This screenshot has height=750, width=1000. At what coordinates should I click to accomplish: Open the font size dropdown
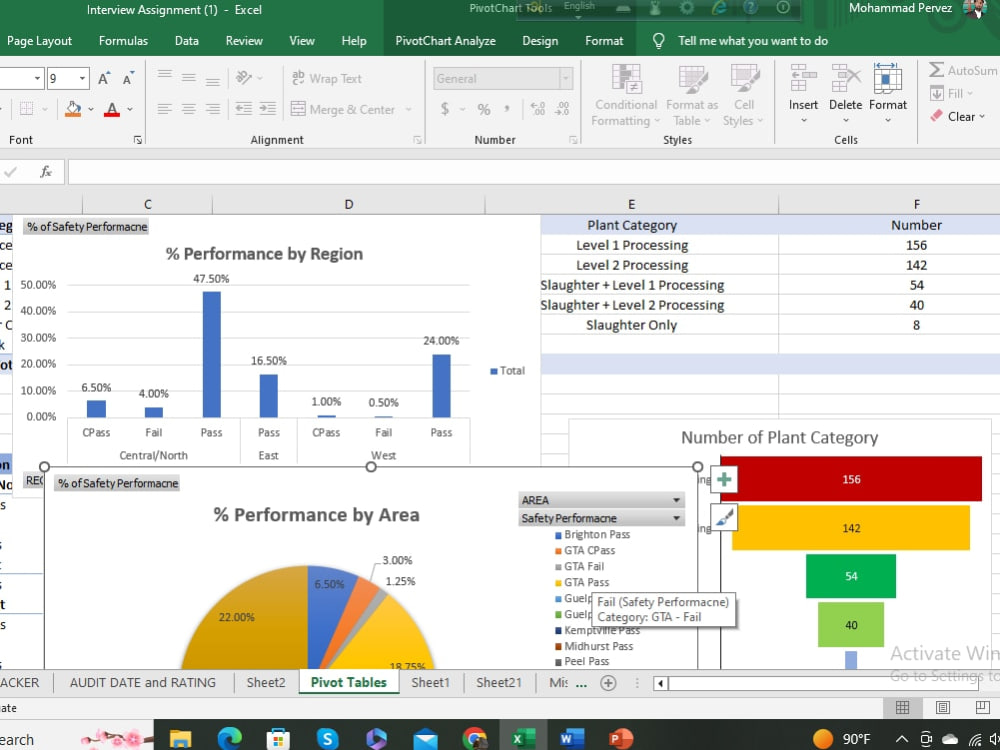(82, 77)
